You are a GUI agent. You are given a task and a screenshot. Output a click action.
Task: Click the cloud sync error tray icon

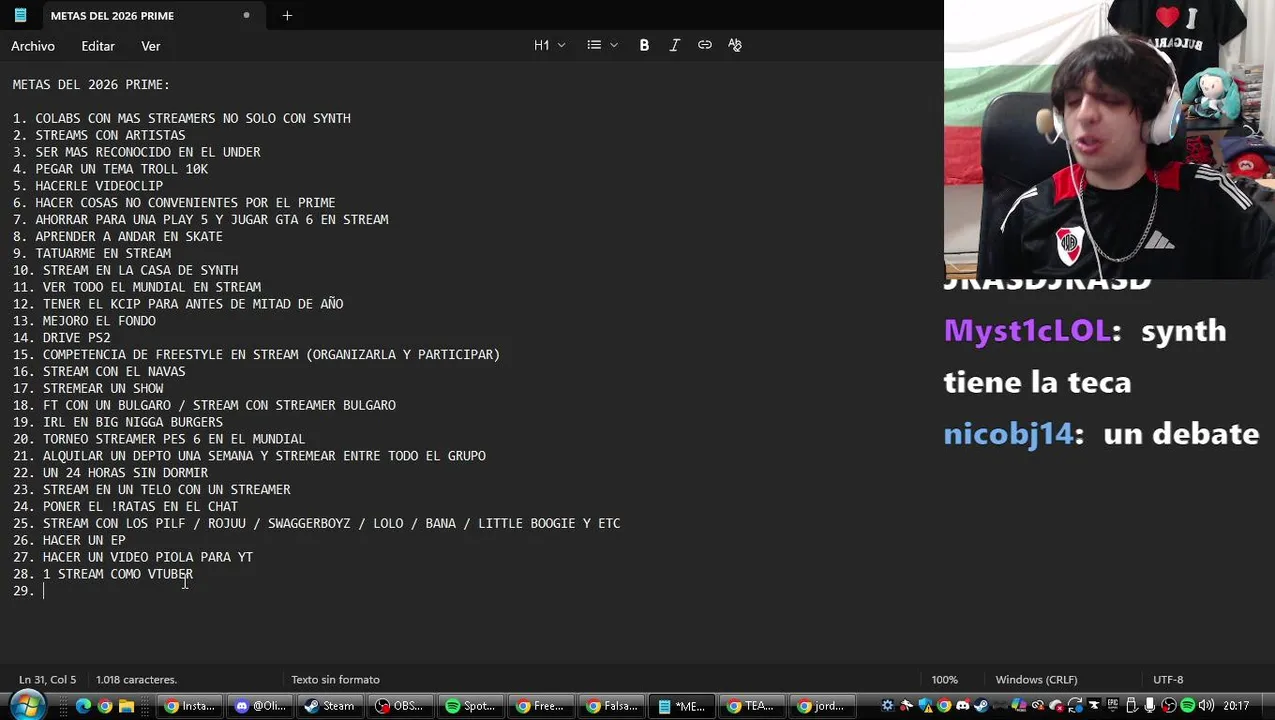[x=1056, y=705]
